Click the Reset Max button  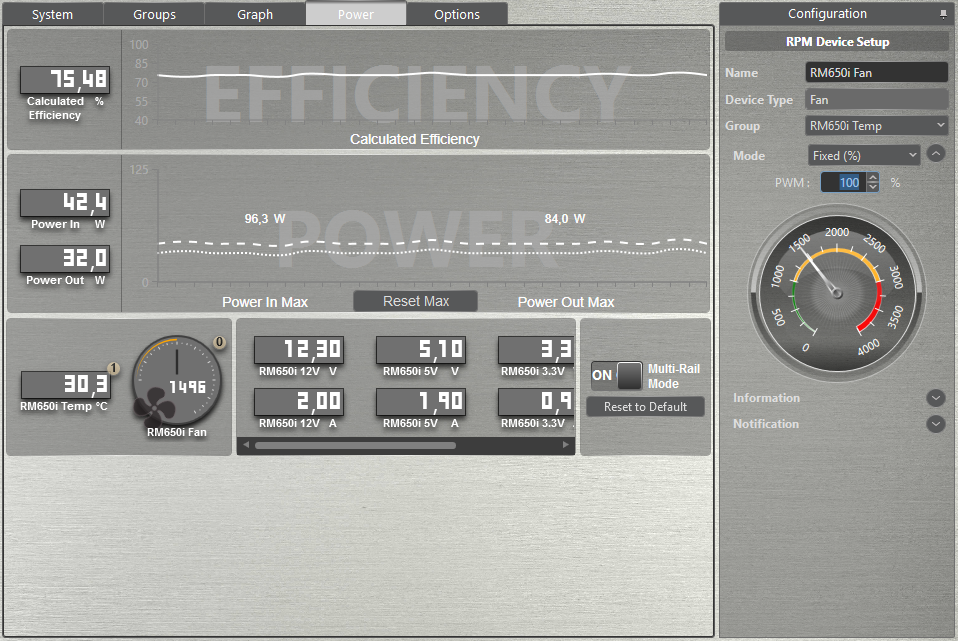tap(415, 301)
